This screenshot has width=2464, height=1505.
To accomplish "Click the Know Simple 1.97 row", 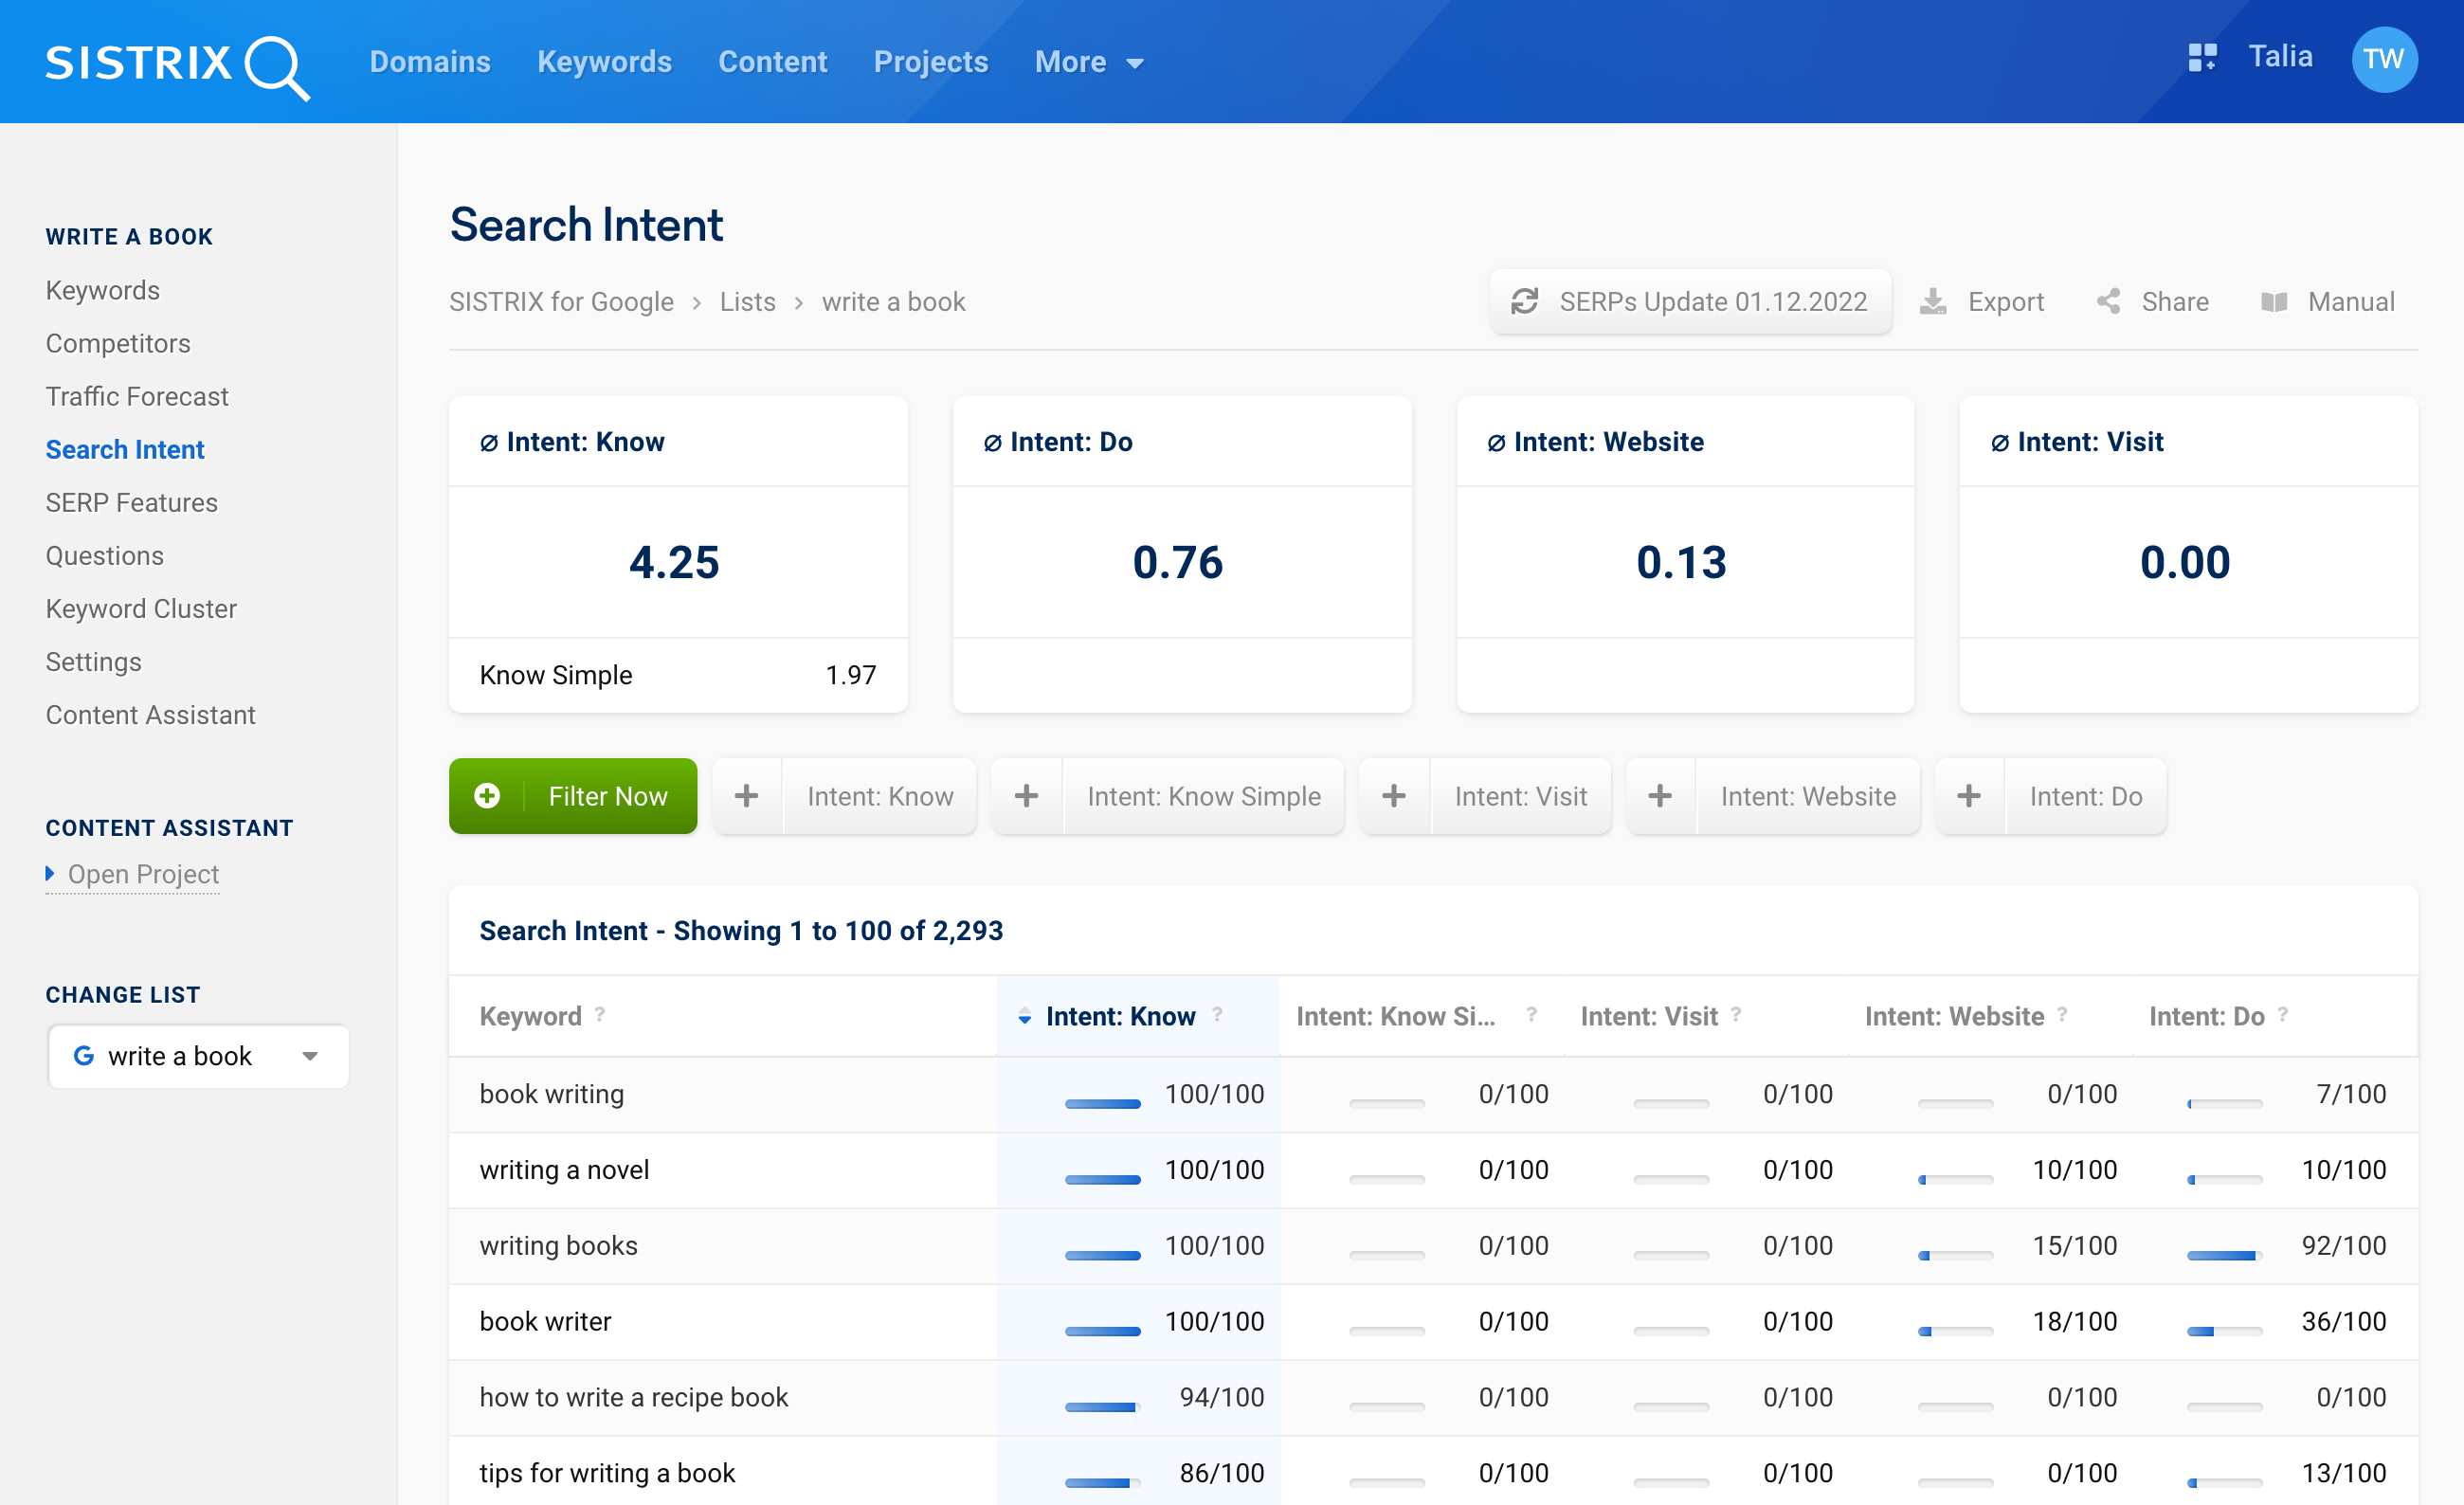I will [678, 675].
